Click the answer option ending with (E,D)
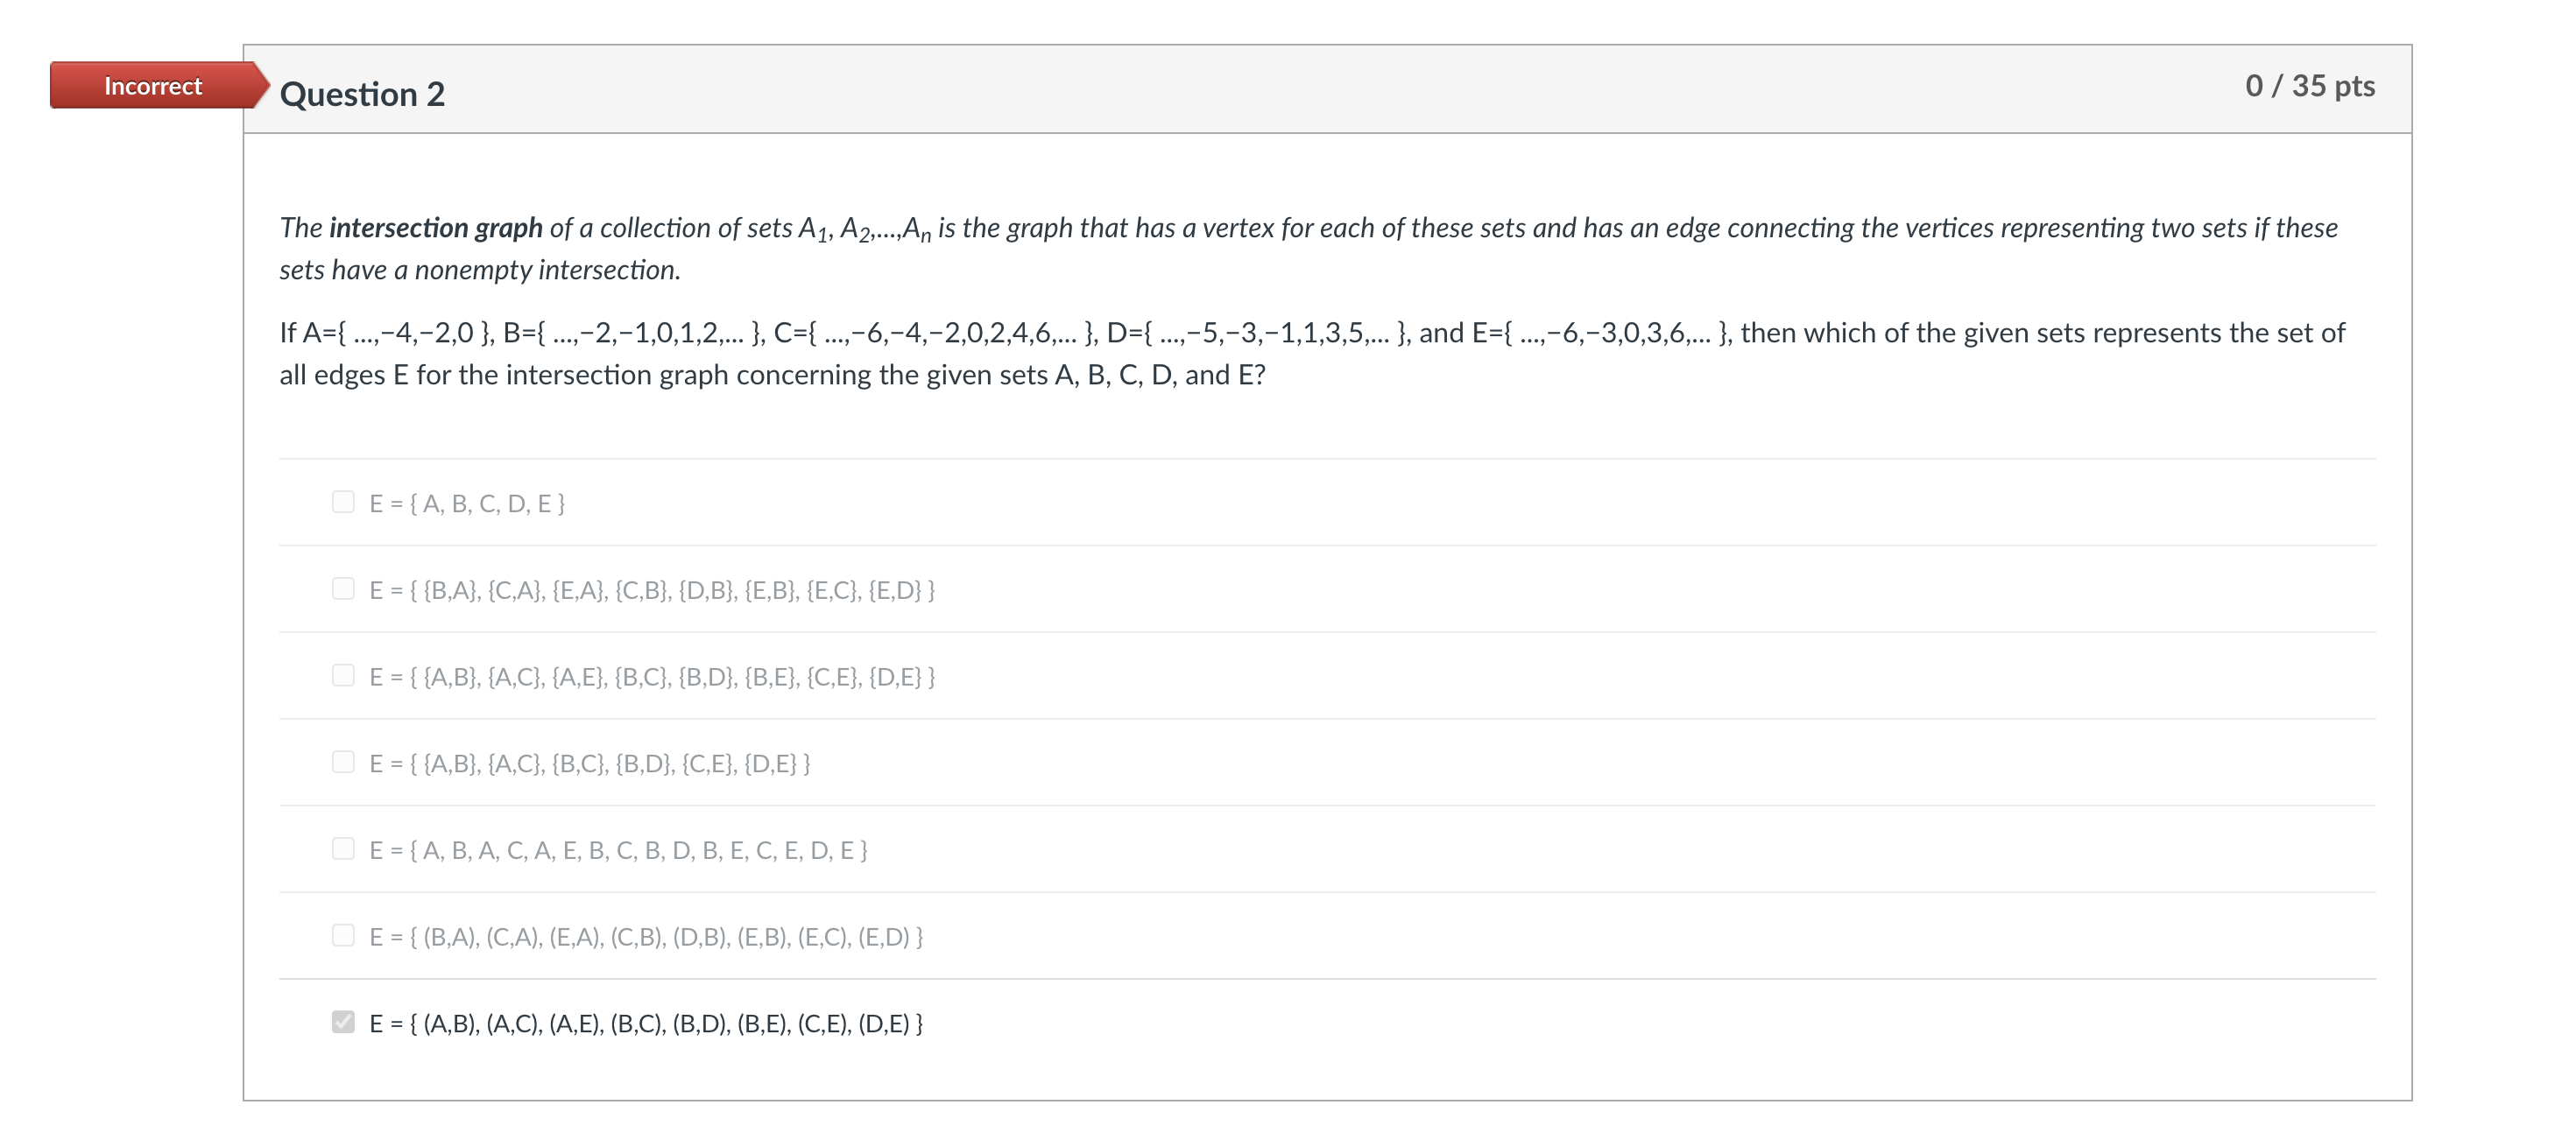Screen dimensions: 2576x1140 pos(645,936)
